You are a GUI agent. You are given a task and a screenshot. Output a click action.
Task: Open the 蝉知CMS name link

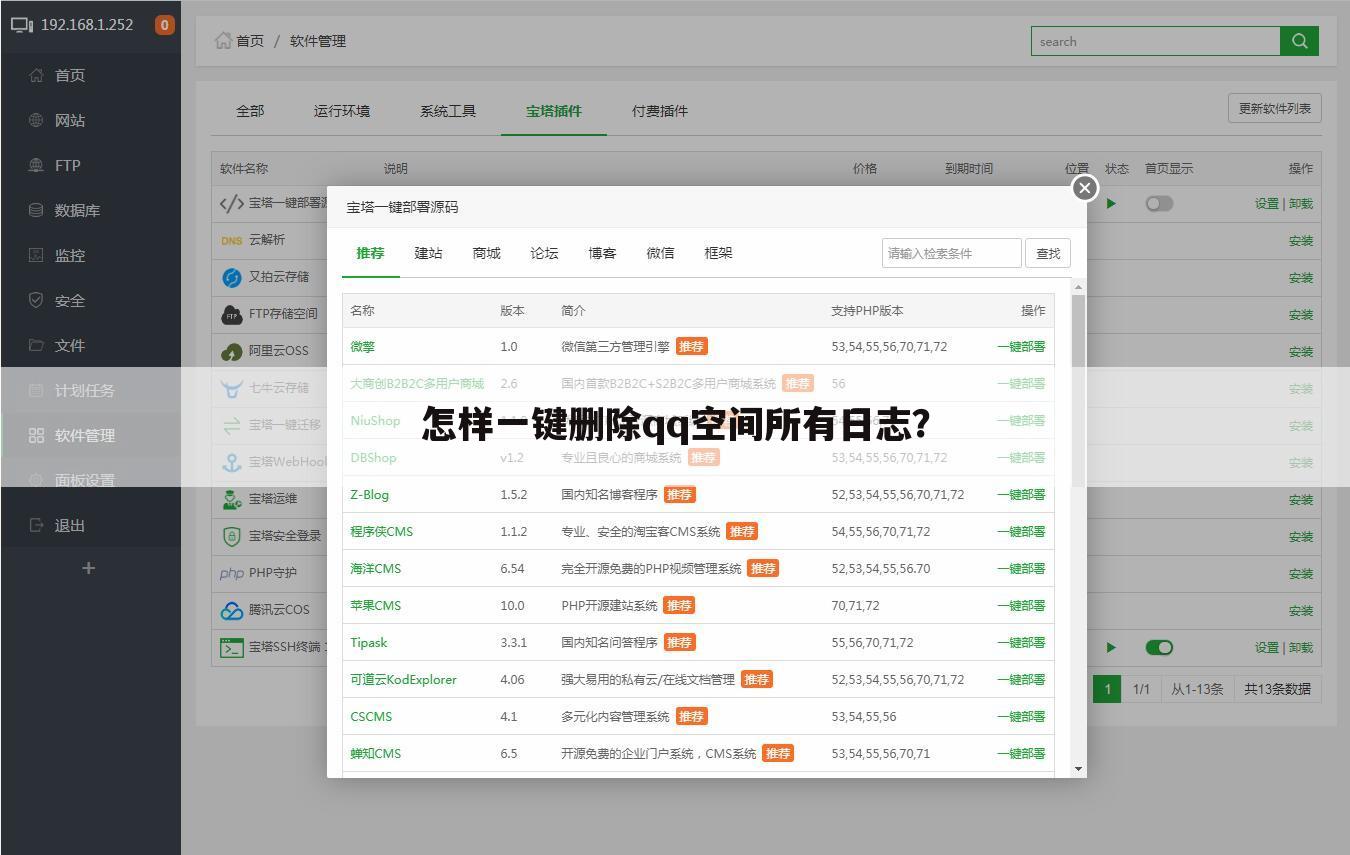pos(375,754)
